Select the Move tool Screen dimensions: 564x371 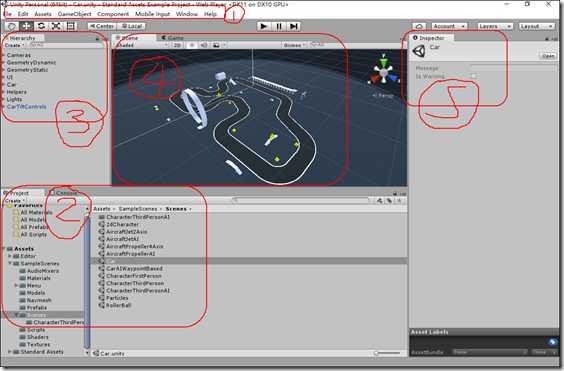tap(26, 26)
